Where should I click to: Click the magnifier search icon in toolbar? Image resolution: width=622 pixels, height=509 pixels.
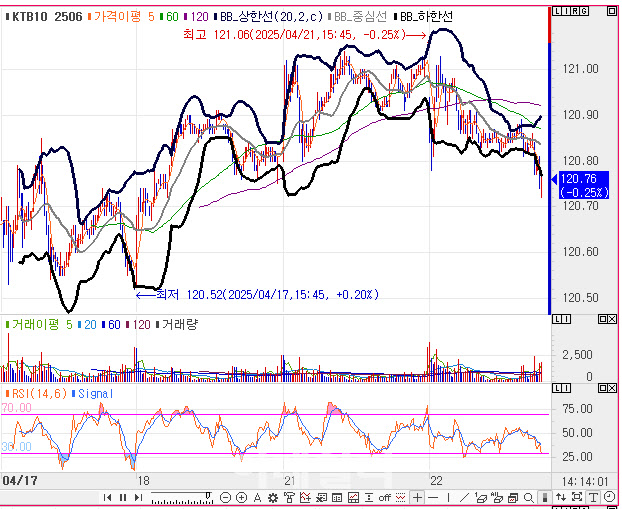point(528,497)
